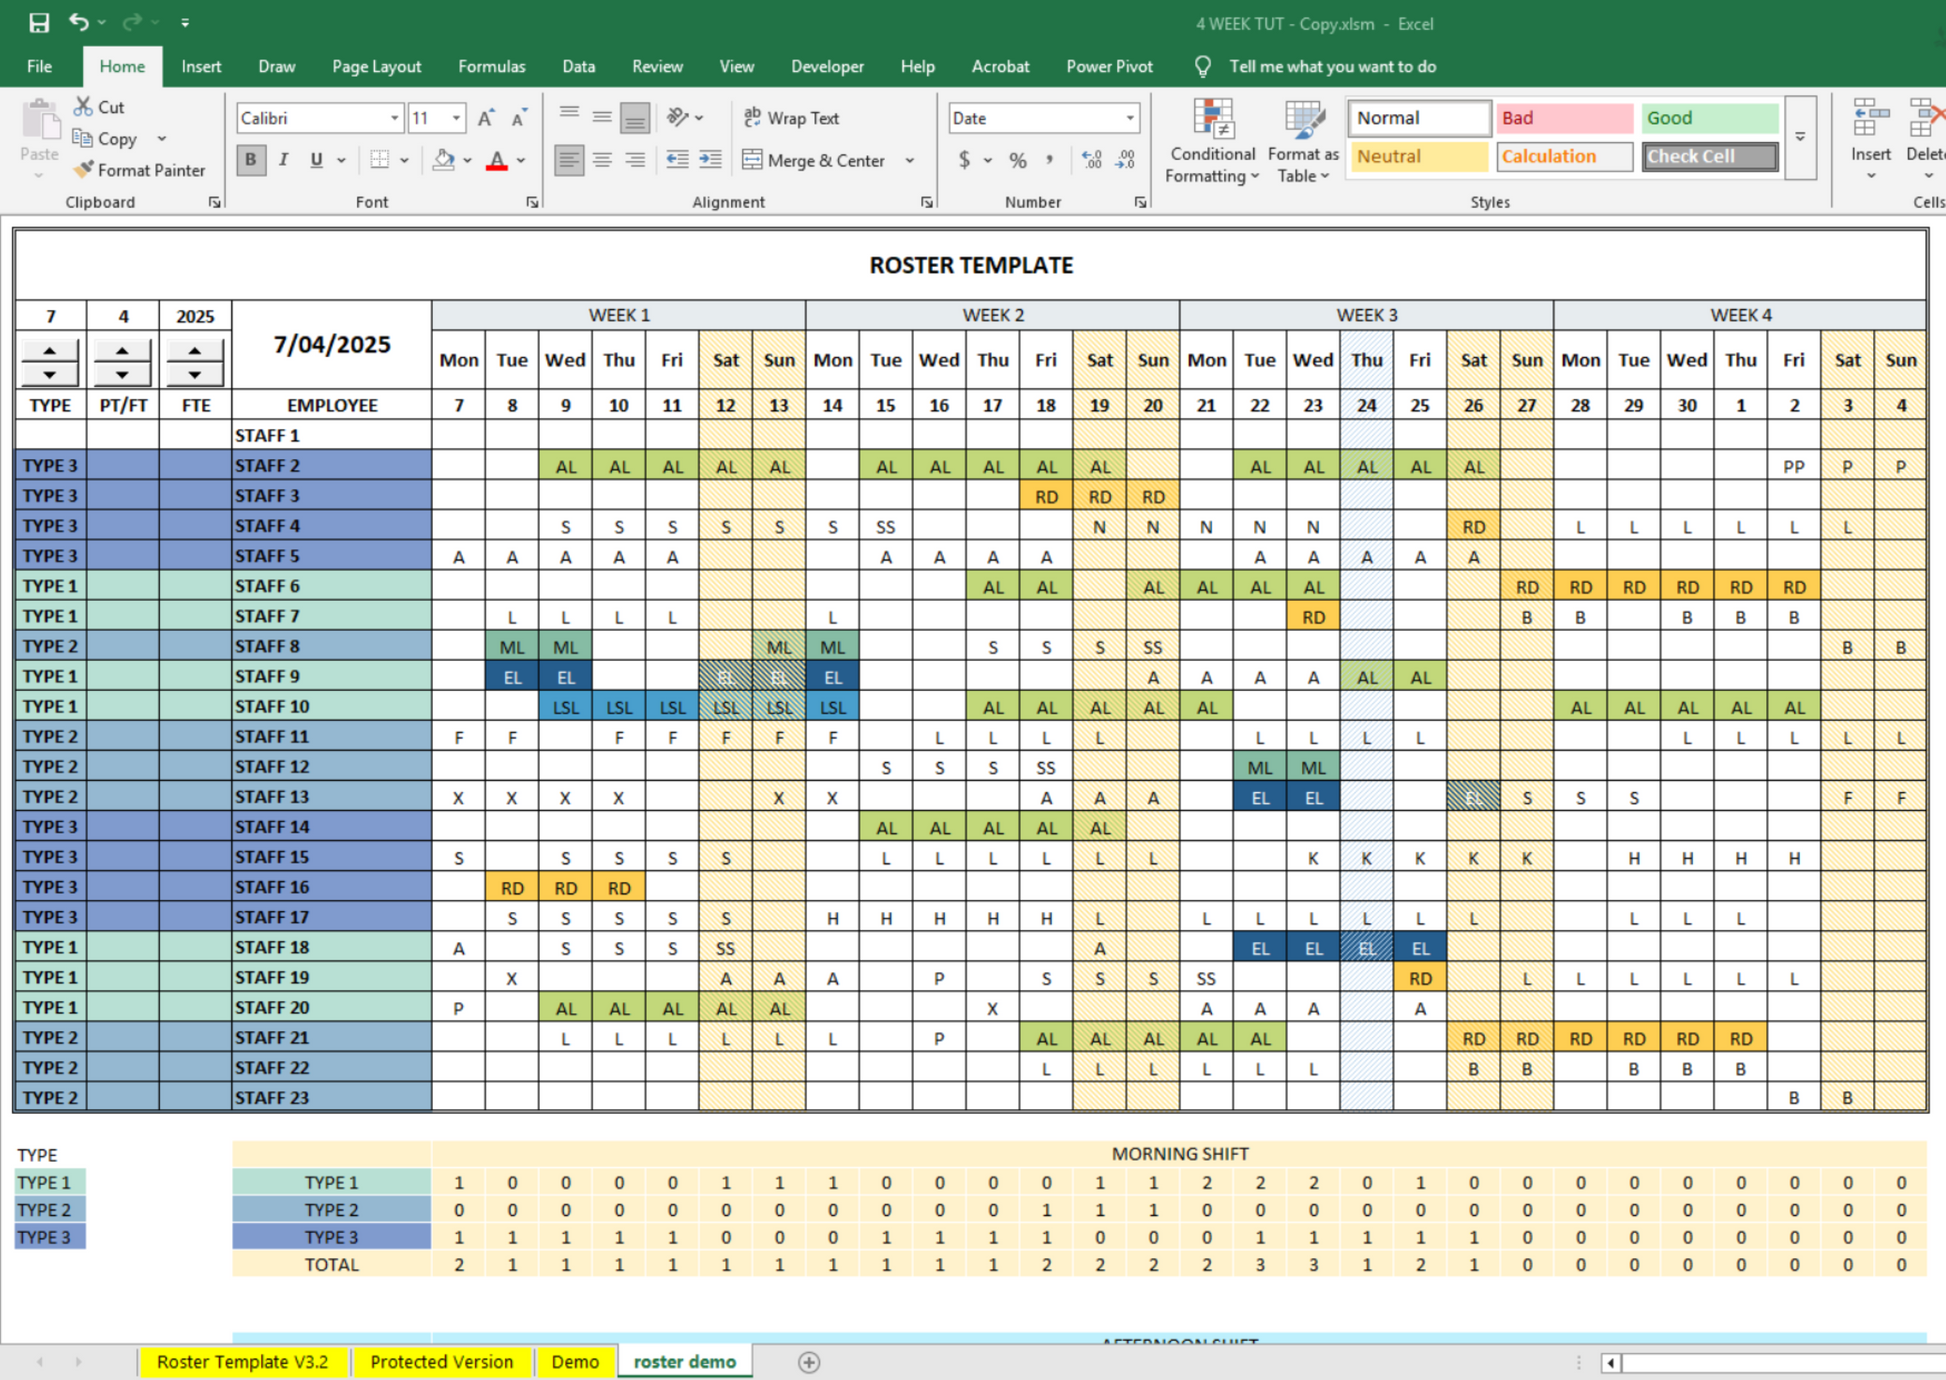
Task: Click the Percent Style icon
Action: [x=1018, y=160]
